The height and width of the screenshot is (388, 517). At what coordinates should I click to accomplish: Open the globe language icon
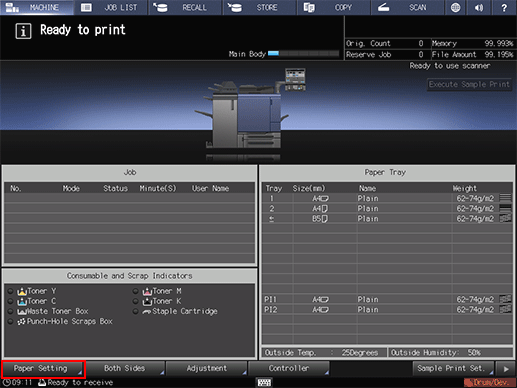[x=455, y=7]
